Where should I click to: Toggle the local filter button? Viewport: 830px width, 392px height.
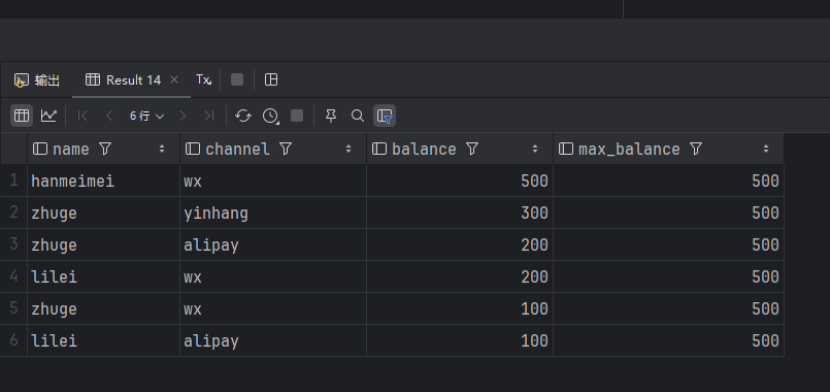click(385, 116)
